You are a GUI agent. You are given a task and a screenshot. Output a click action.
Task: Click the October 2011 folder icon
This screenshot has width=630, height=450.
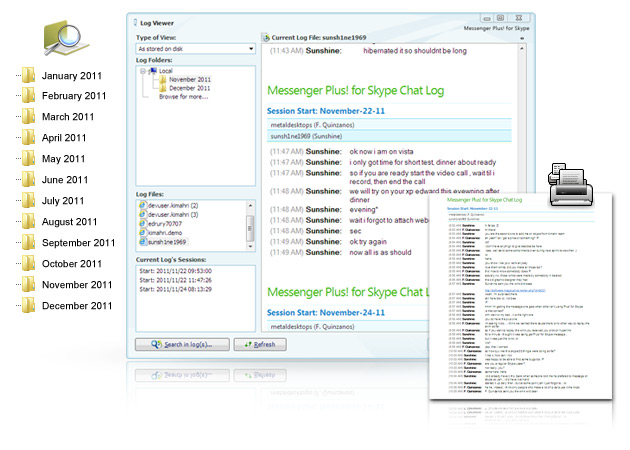tap(29, 263)
